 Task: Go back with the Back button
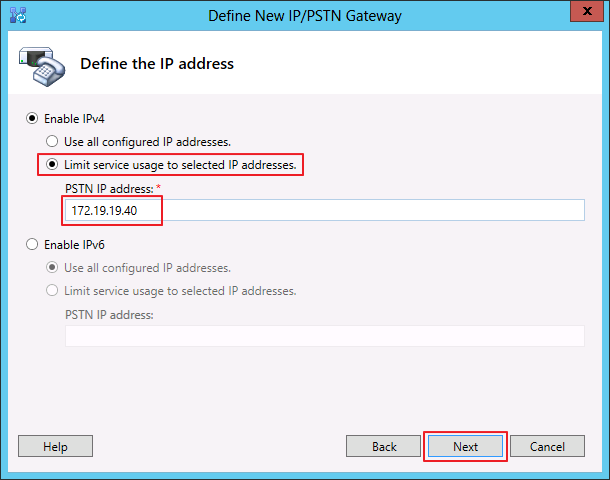point(384,446)
